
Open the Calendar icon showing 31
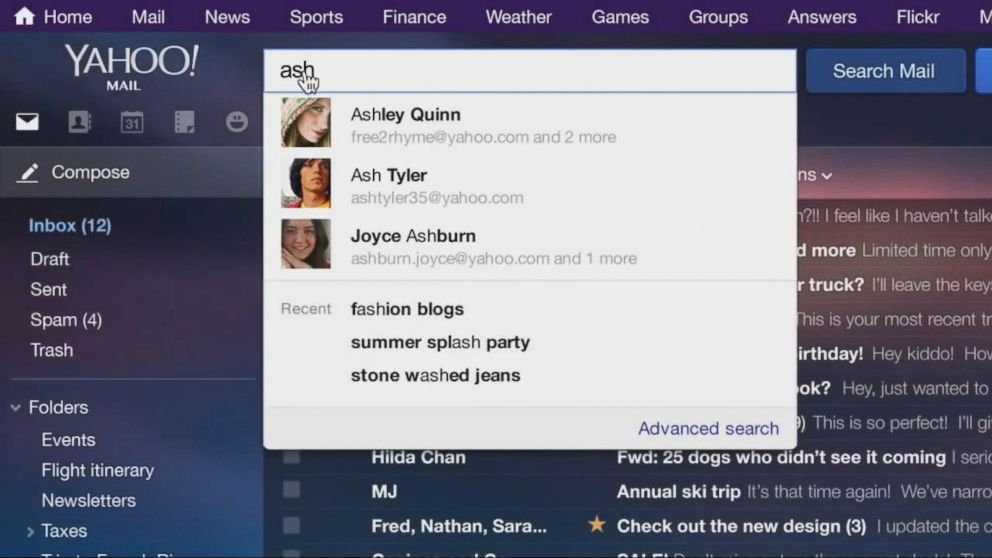(x=132, y=121)
